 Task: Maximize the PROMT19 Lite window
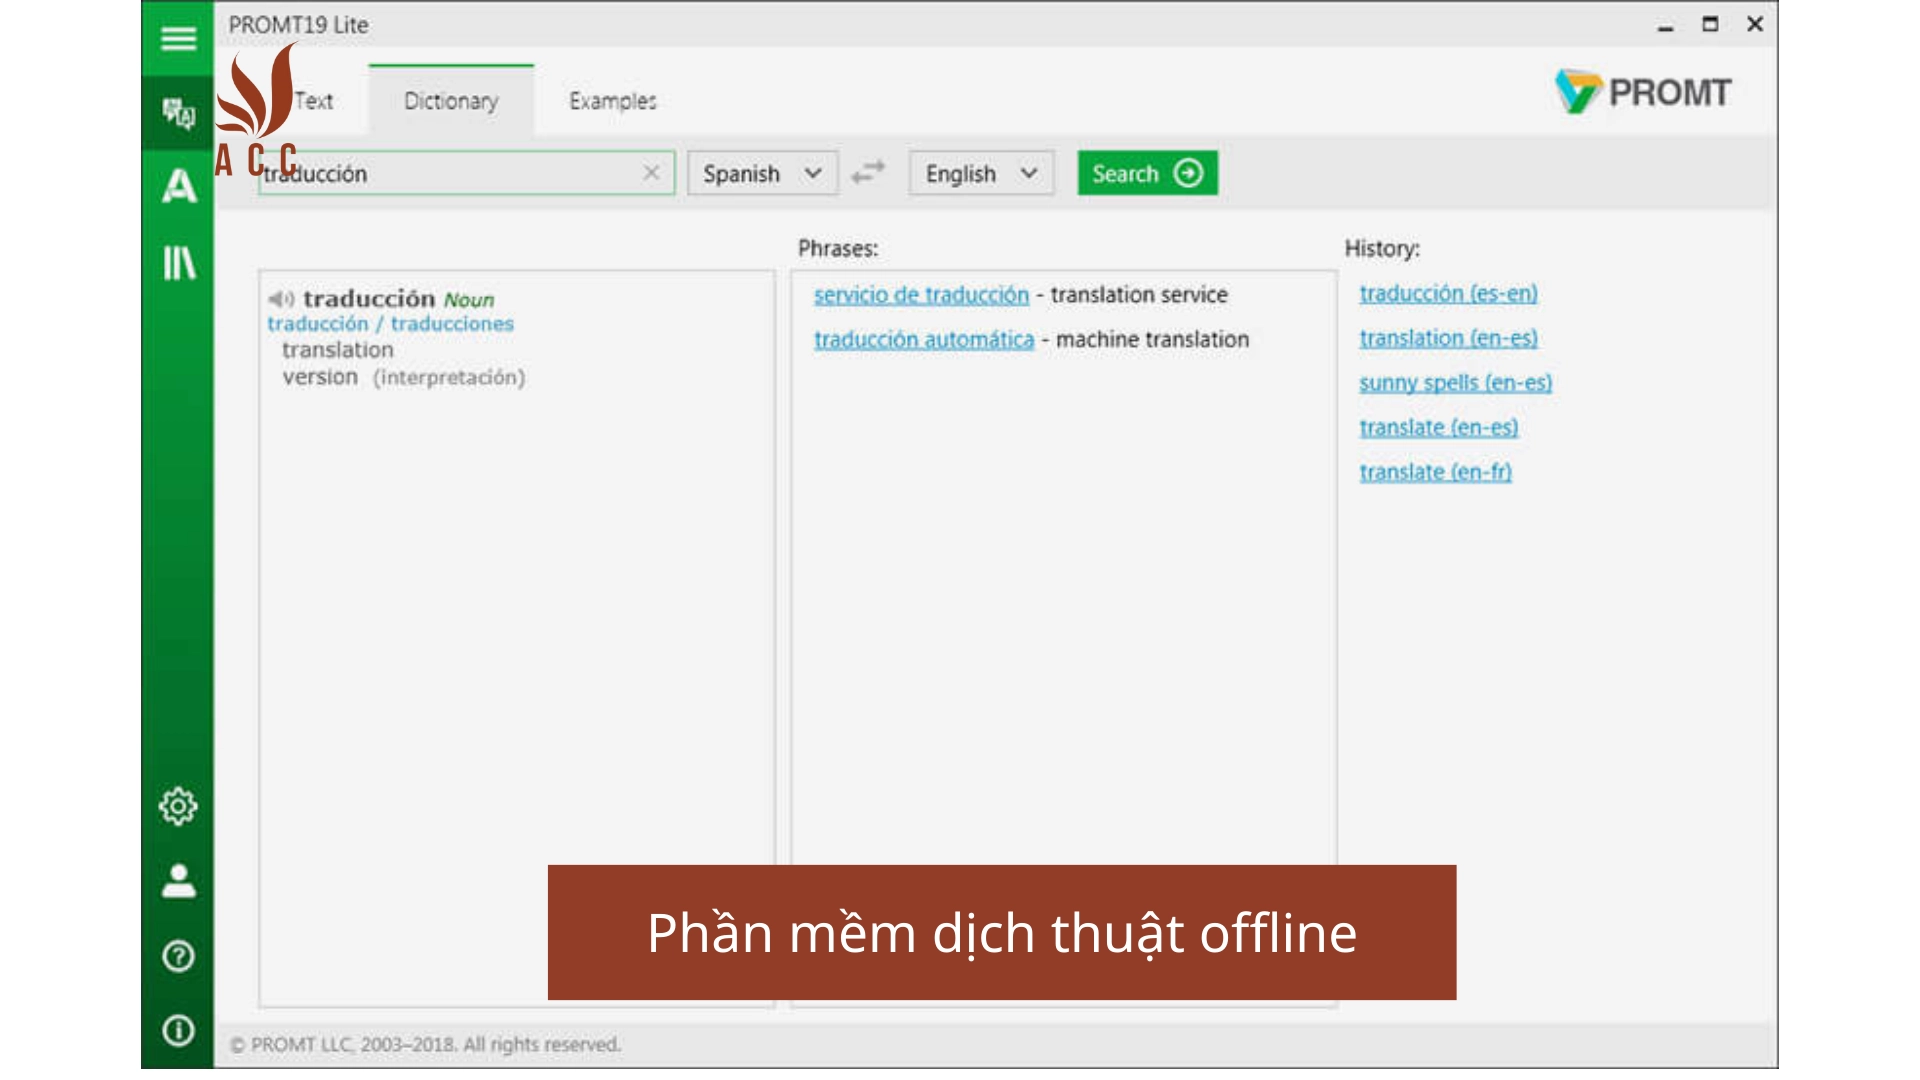1710,24
